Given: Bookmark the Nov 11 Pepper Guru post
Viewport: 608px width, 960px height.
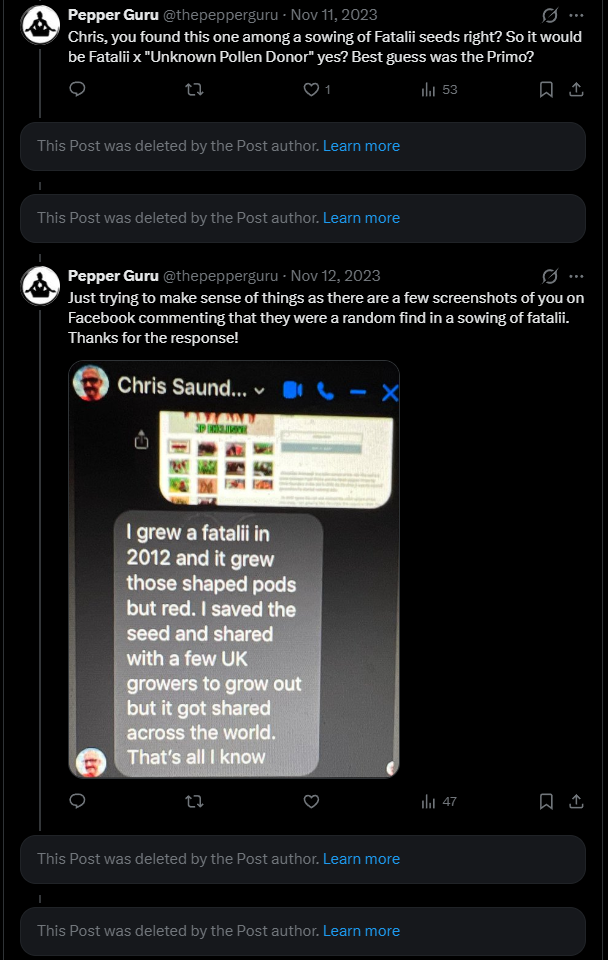Looking at the screenshot, I should 546,90.
